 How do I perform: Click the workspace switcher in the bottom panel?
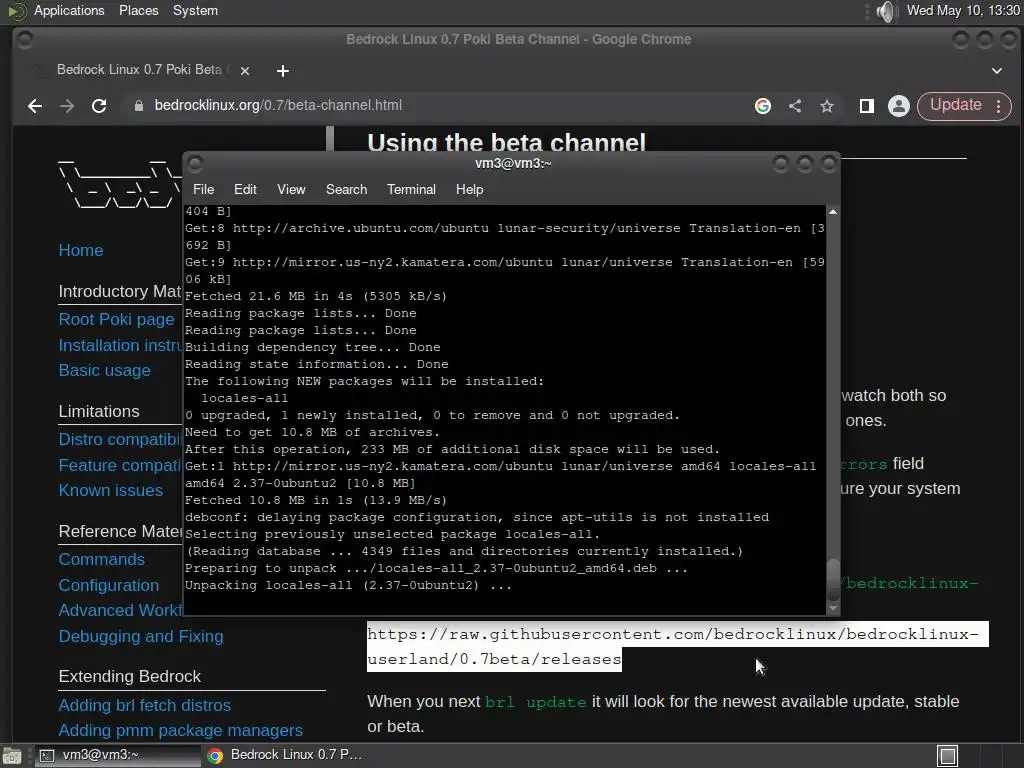[947, 756]
